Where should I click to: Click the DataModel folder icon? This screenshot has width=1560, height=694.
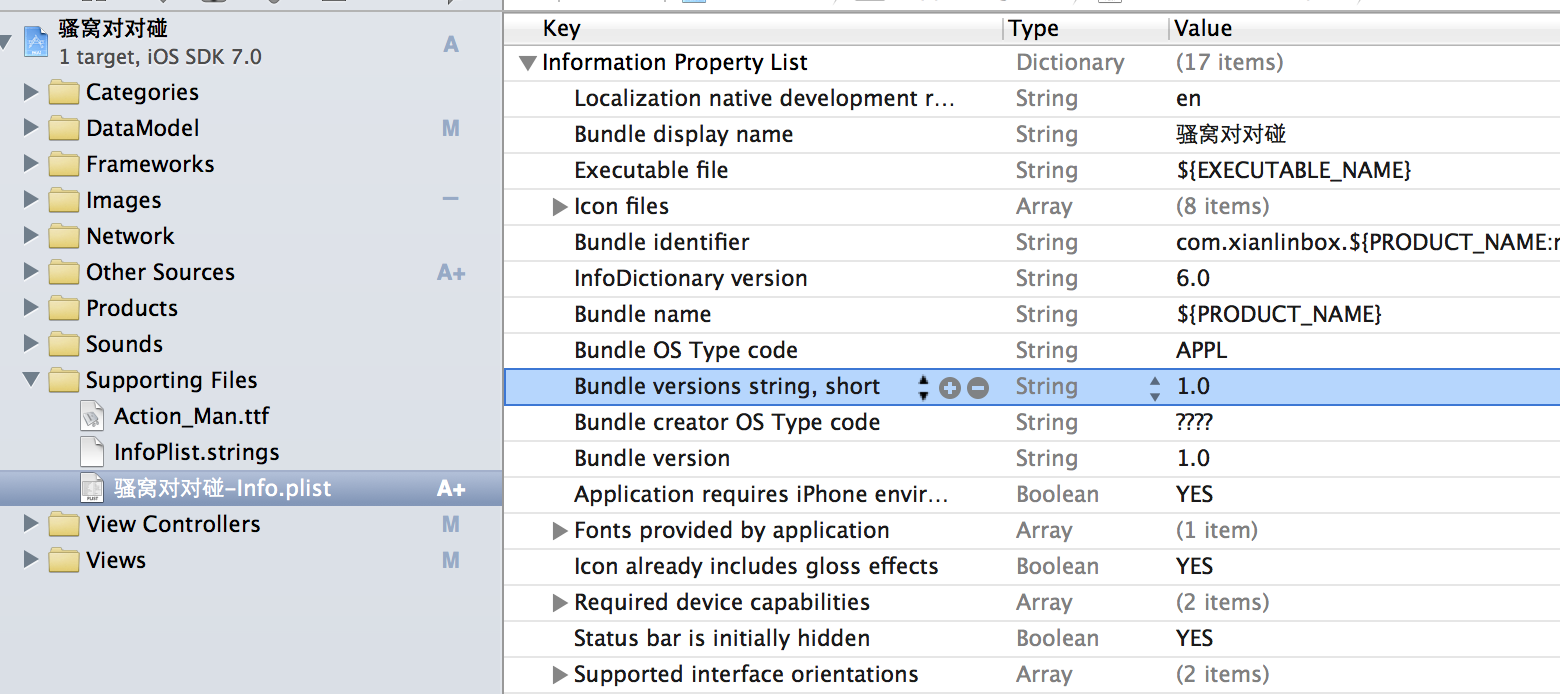click(64, 129)
